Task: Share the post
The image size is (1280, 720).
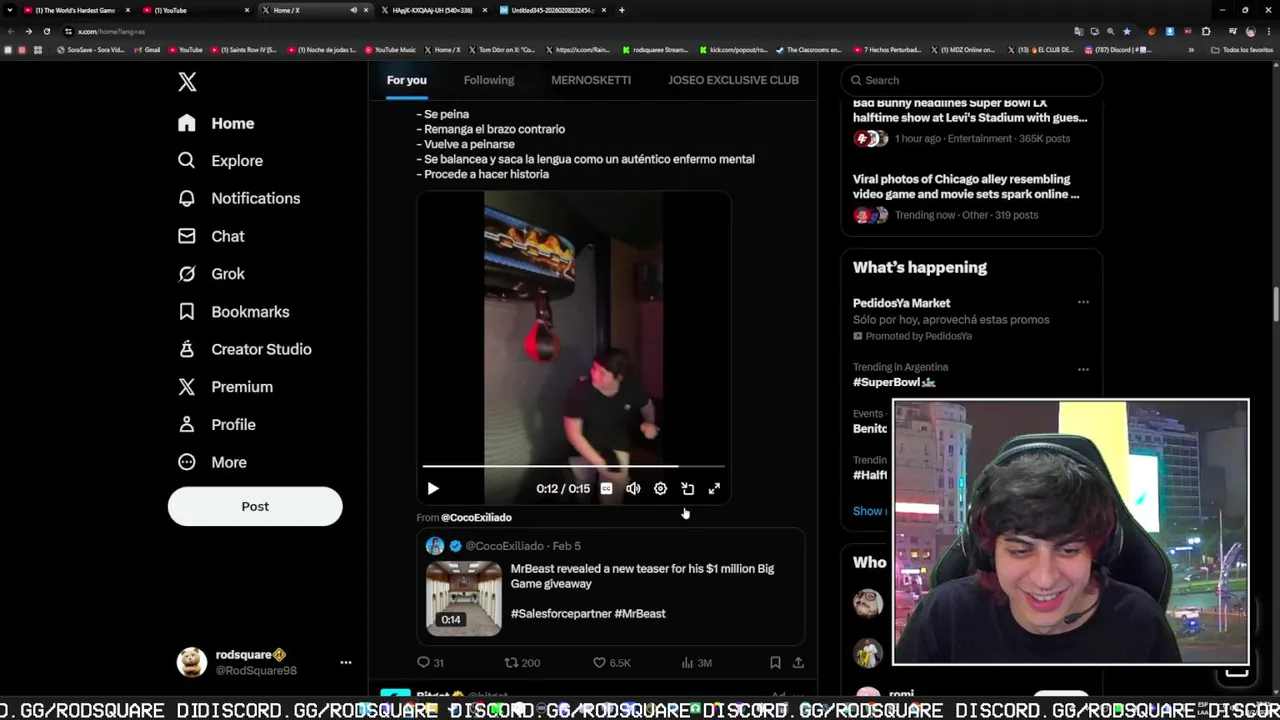Action: (798, 662)
